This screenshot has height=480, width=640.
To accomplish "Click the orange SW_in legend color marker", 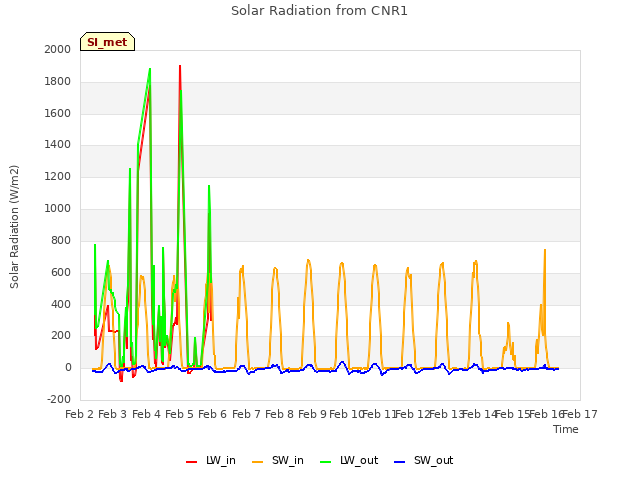I will click(258, 461).
